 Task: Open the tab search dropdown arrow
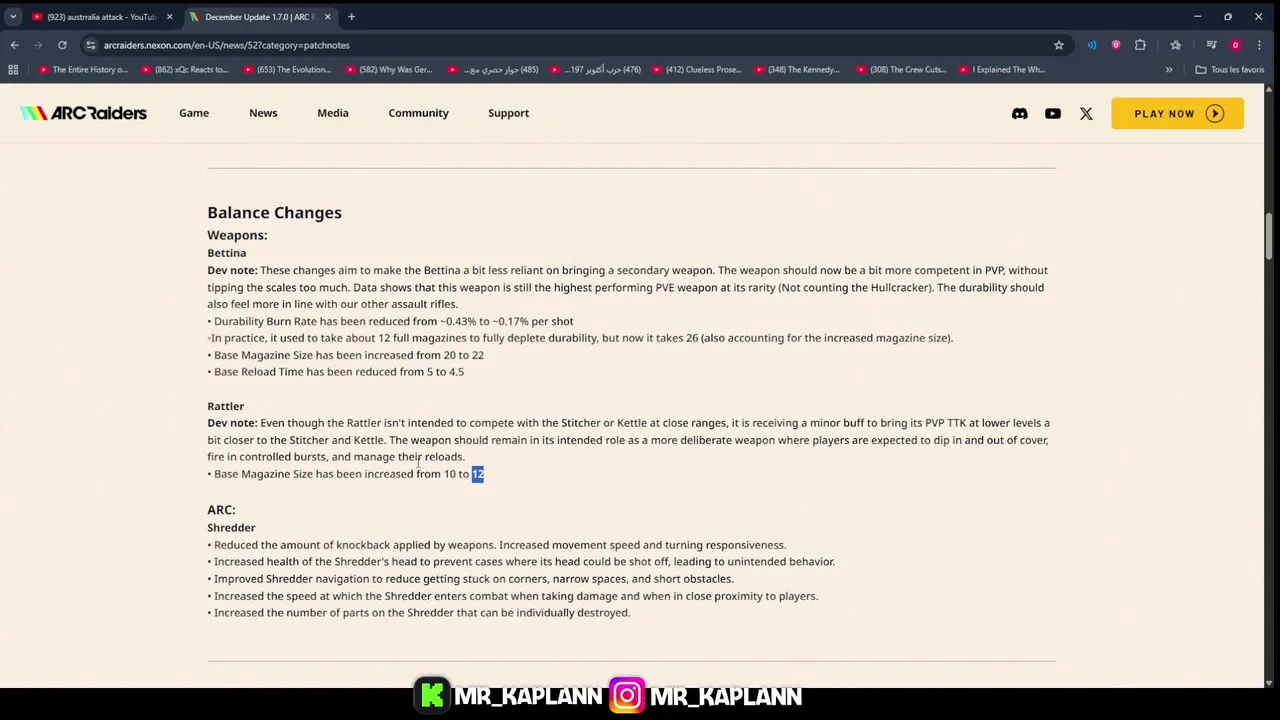point(13,17)
